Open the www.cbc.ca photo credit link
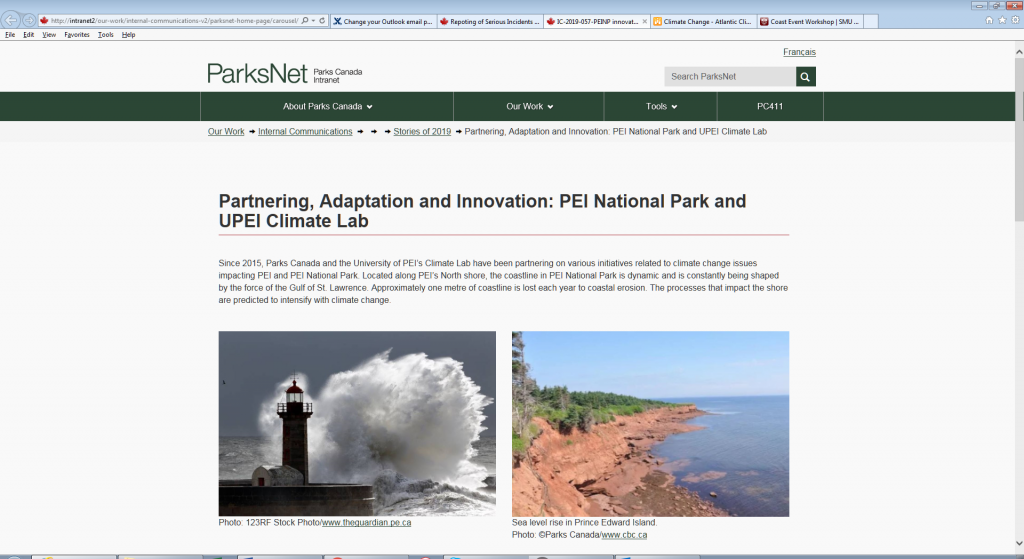 pos(624,535)
